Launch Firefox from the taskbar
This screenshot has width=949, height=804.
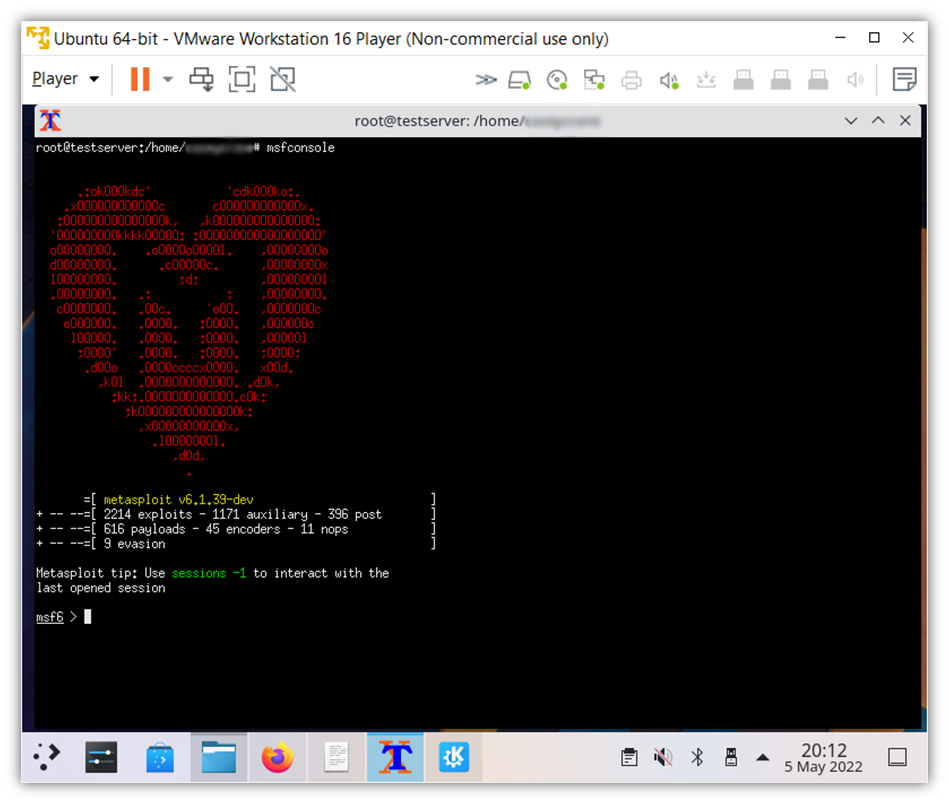coord(277,757)
